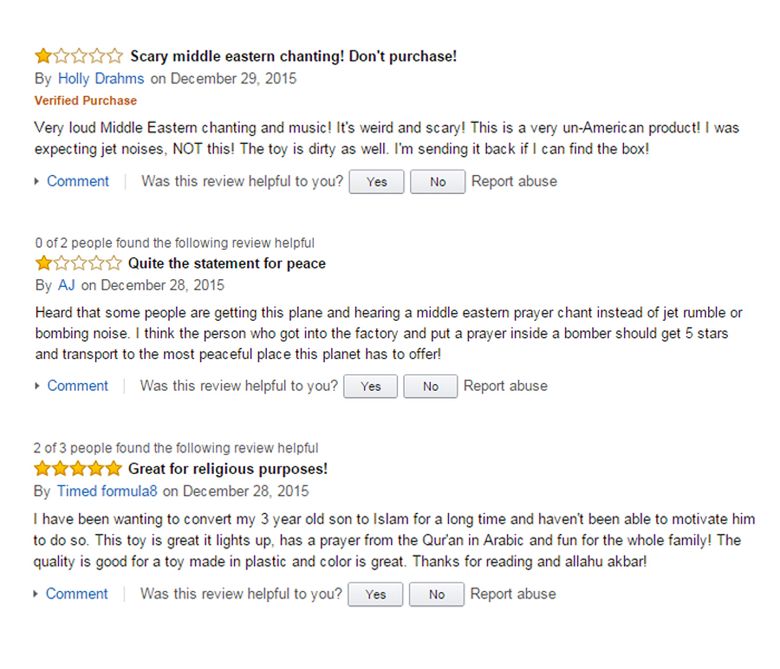The image size is (780, 669).
Task: Open reviewer profile AJ
Action: pyautogui.click(x=67, y=285)
